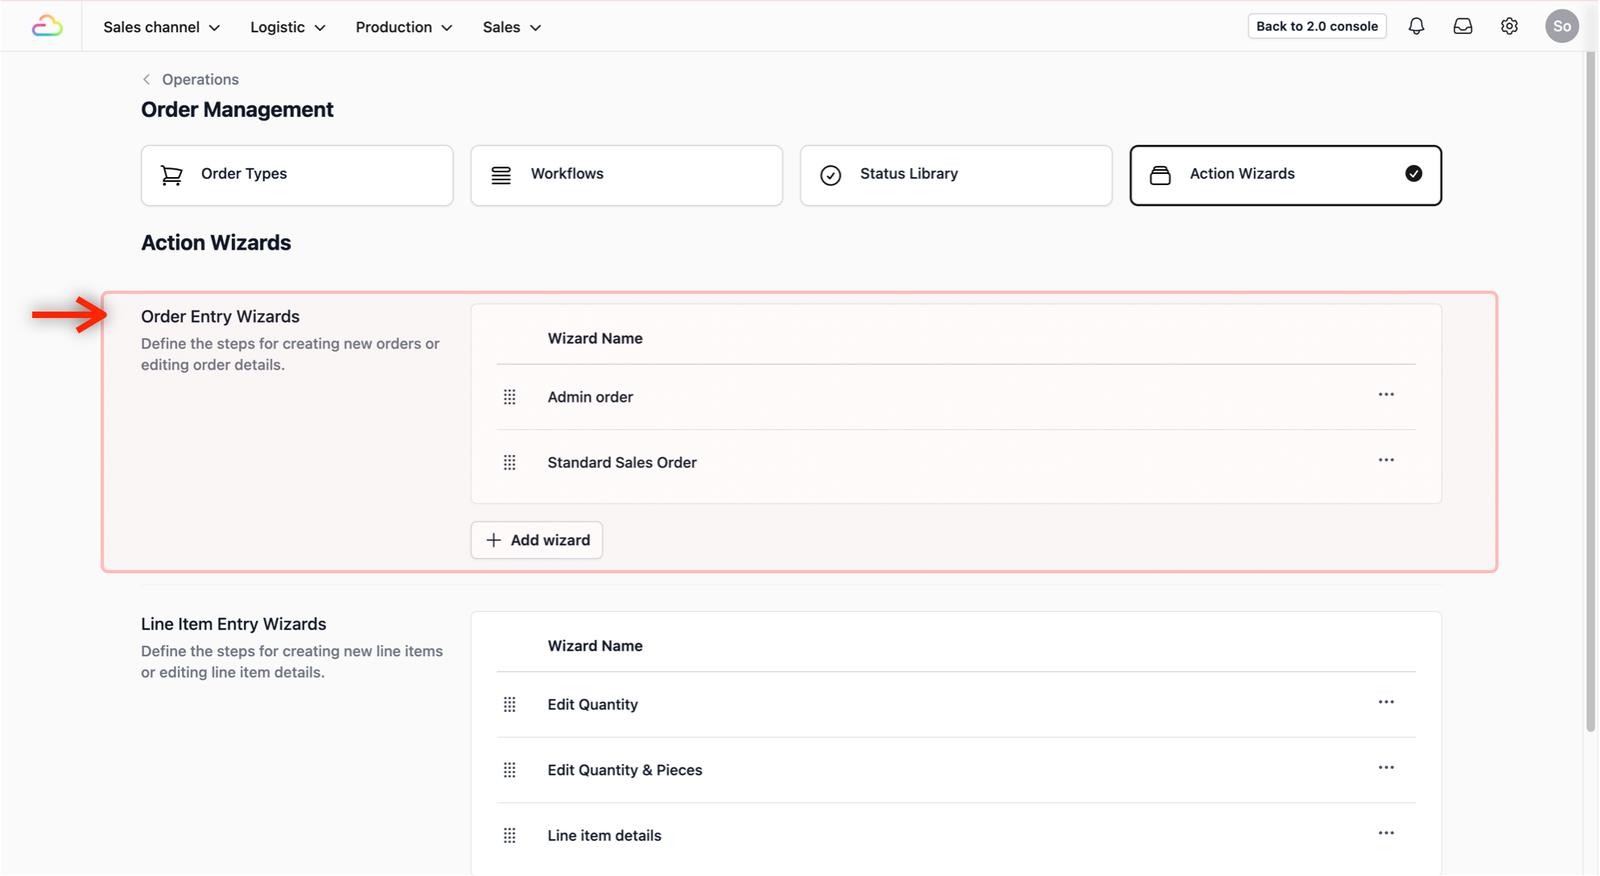Open the Edit Quantity wizard
This screenshot has height=876, width=1600.
[593, 705]
